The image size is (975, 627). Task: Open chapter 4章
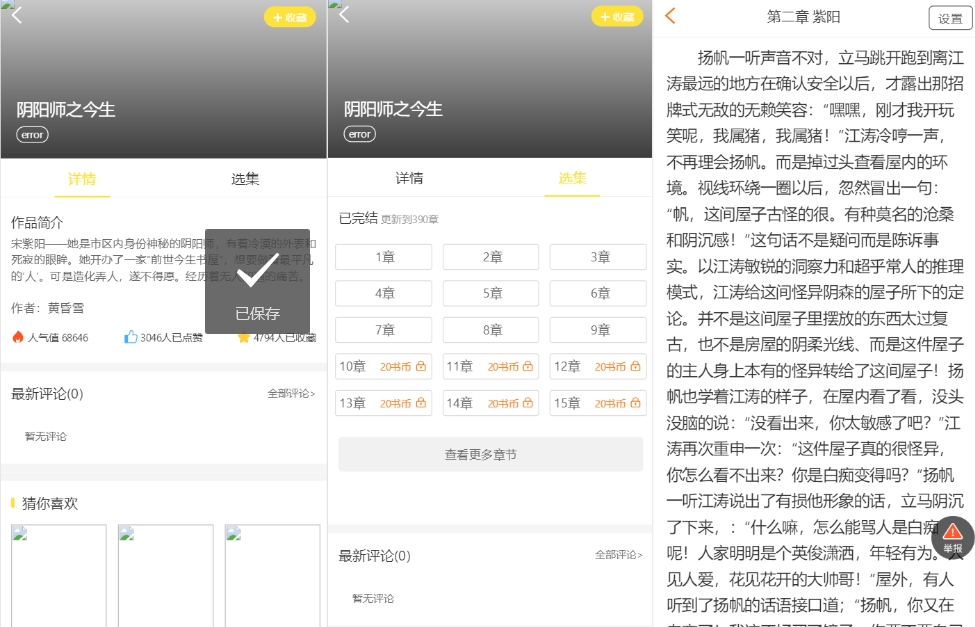pos(384,293)
